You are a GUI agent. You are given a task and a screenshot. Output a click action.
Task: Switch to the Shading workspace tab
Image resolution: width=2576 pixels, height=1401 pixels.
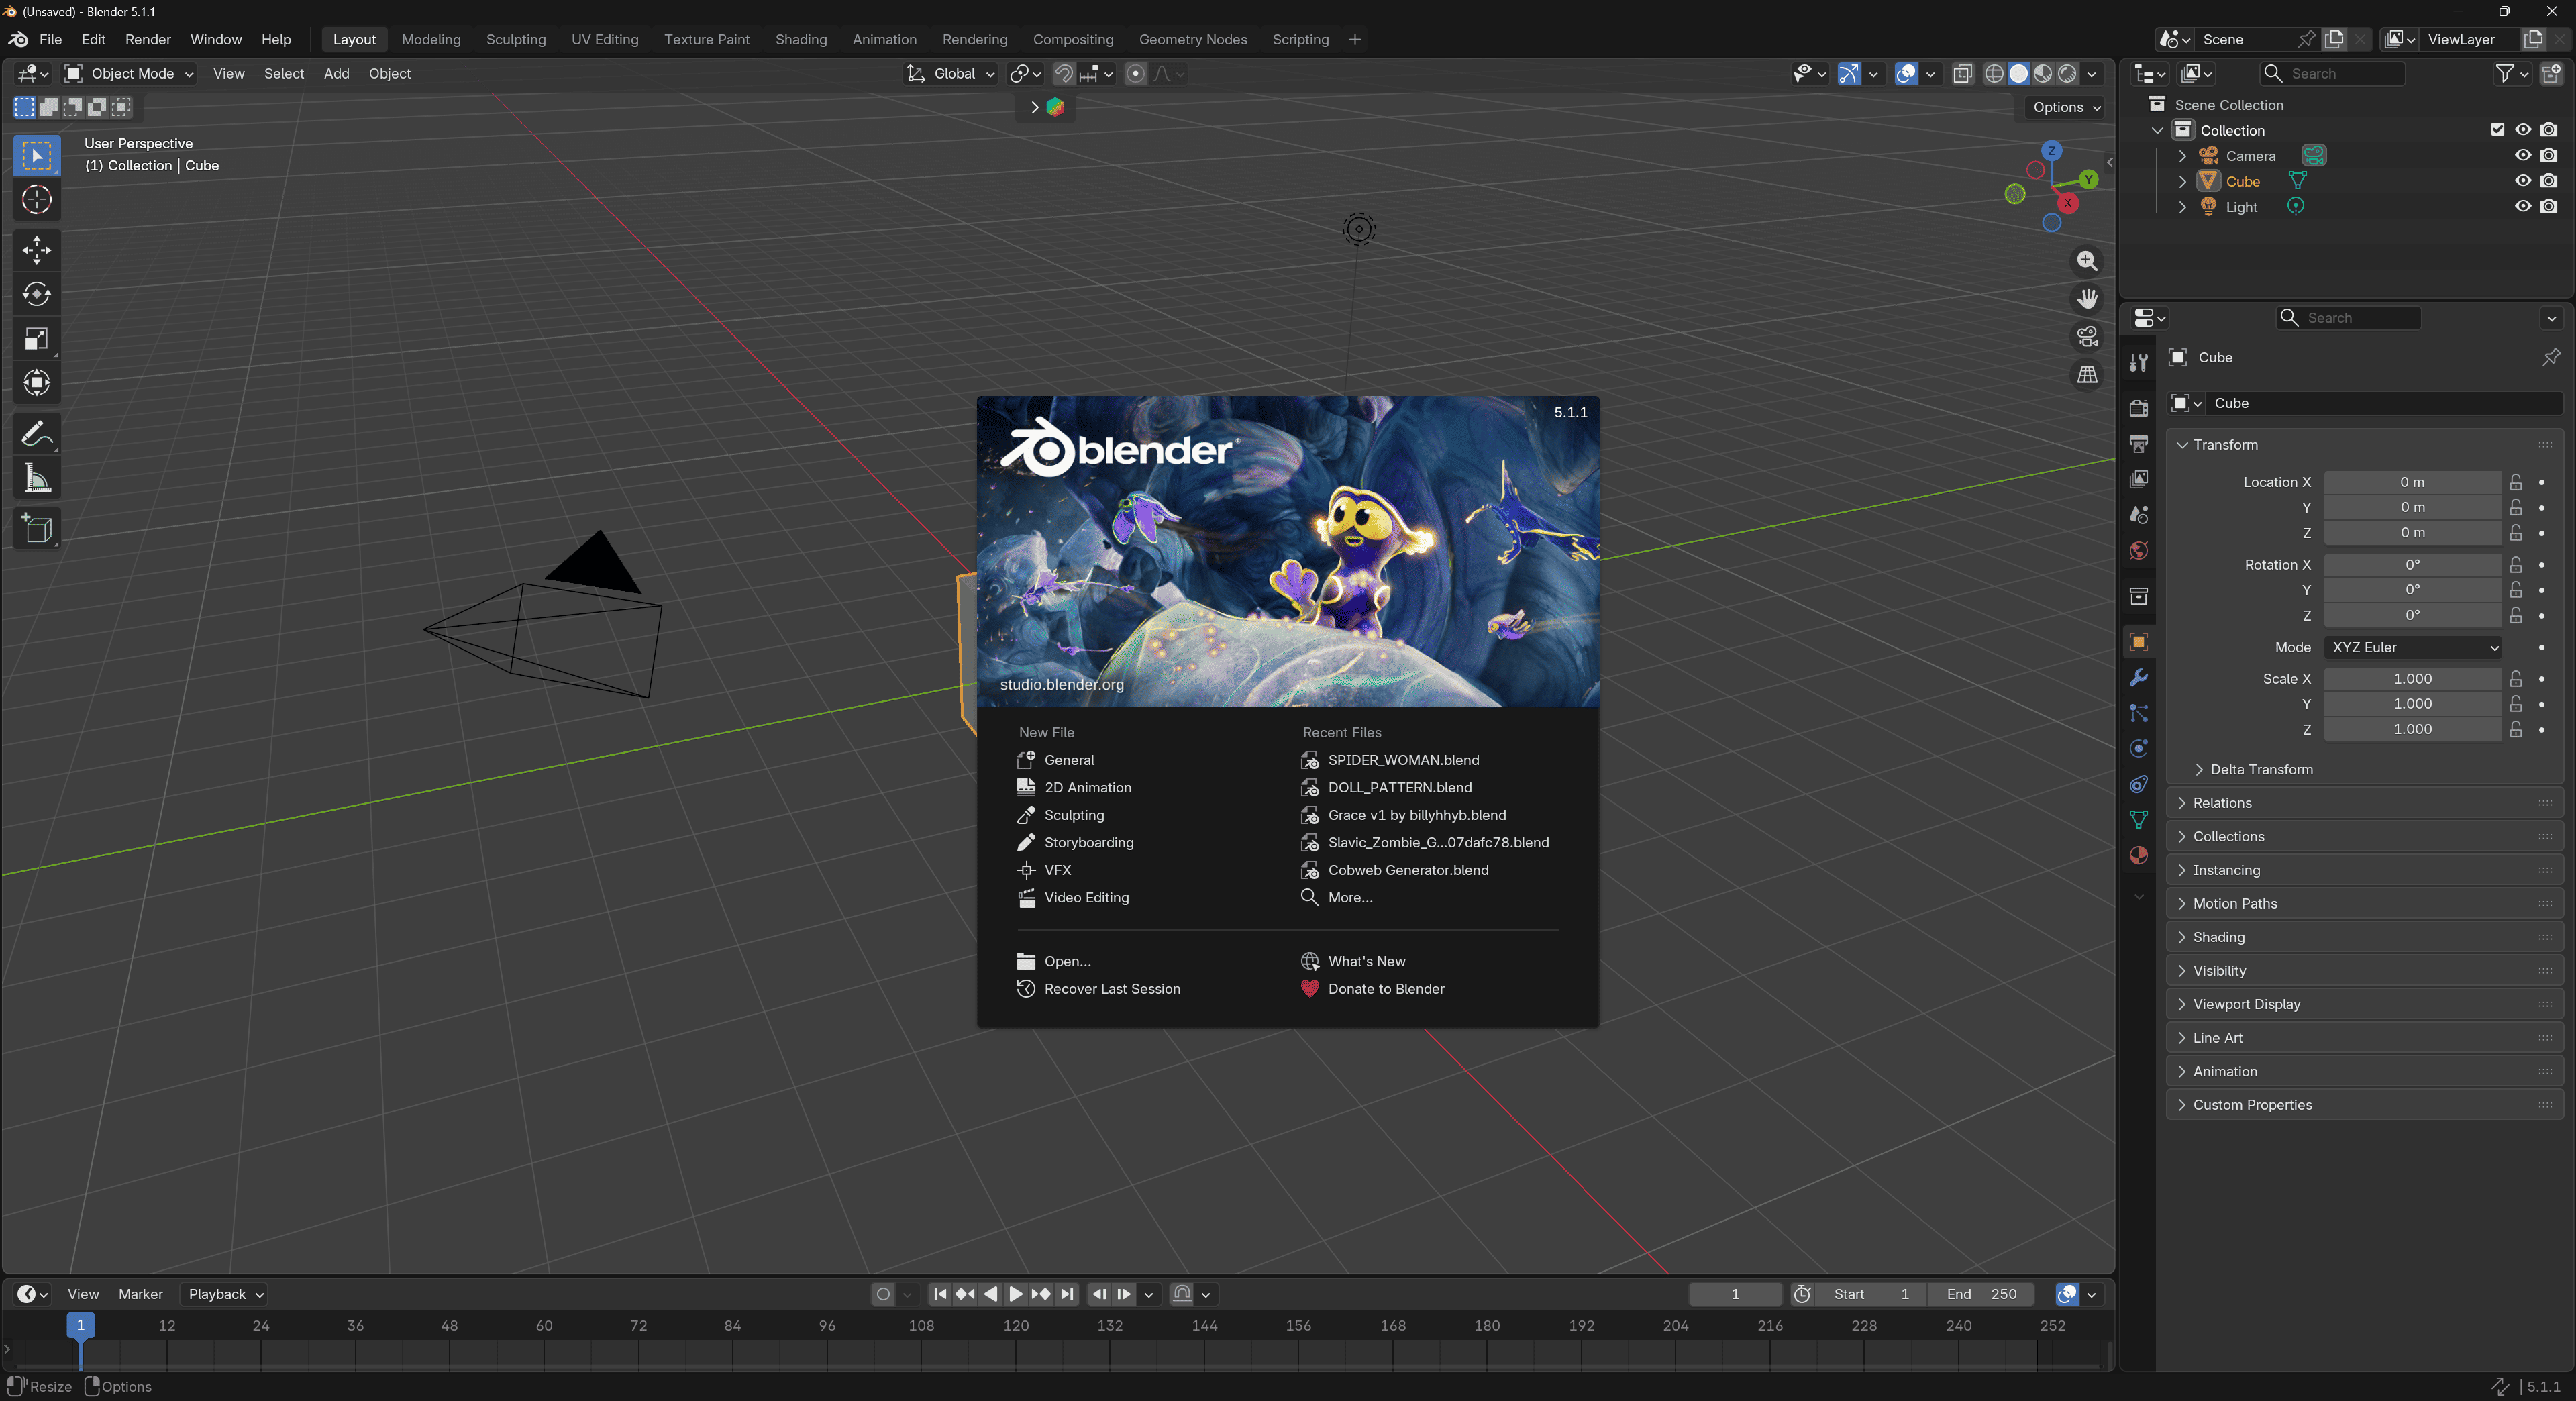click(x=801, y=39)
